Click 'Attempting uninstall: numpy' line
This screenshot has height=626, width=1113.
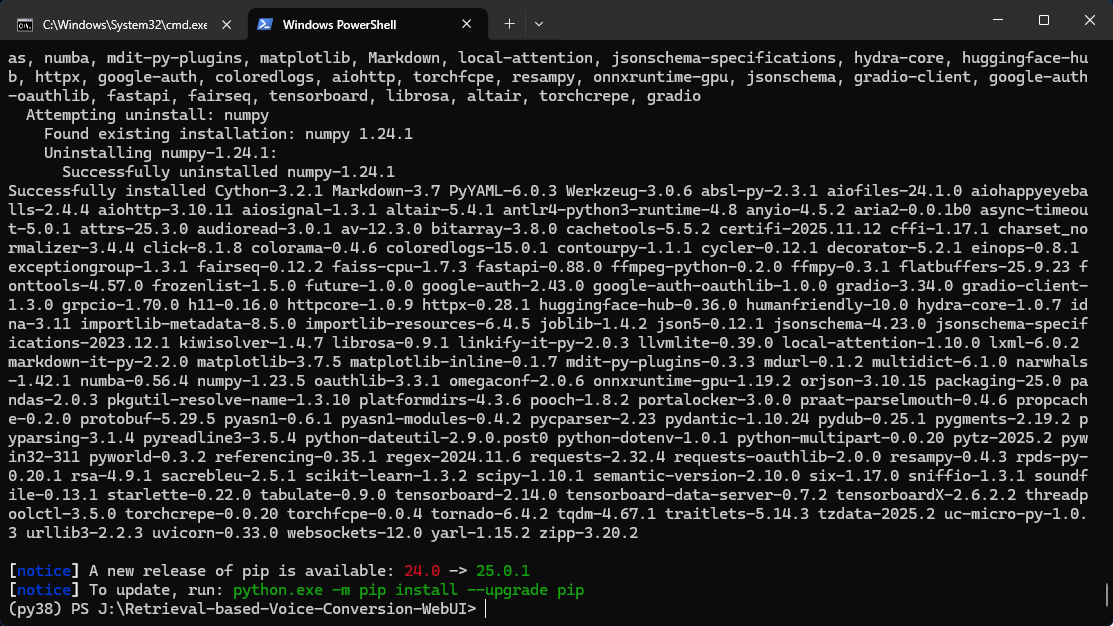(147, 115)
